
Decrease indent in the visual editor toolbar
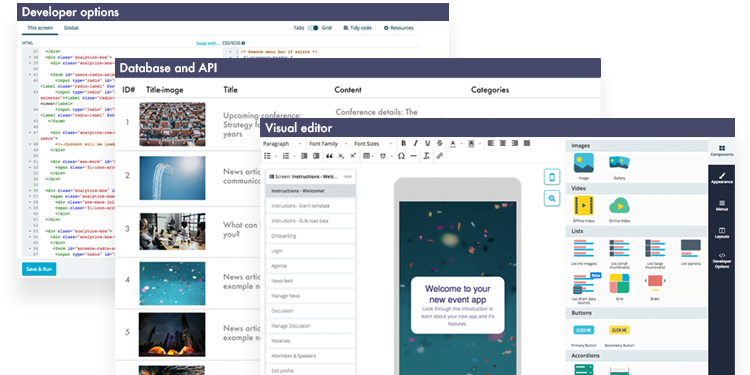point(303,156)
